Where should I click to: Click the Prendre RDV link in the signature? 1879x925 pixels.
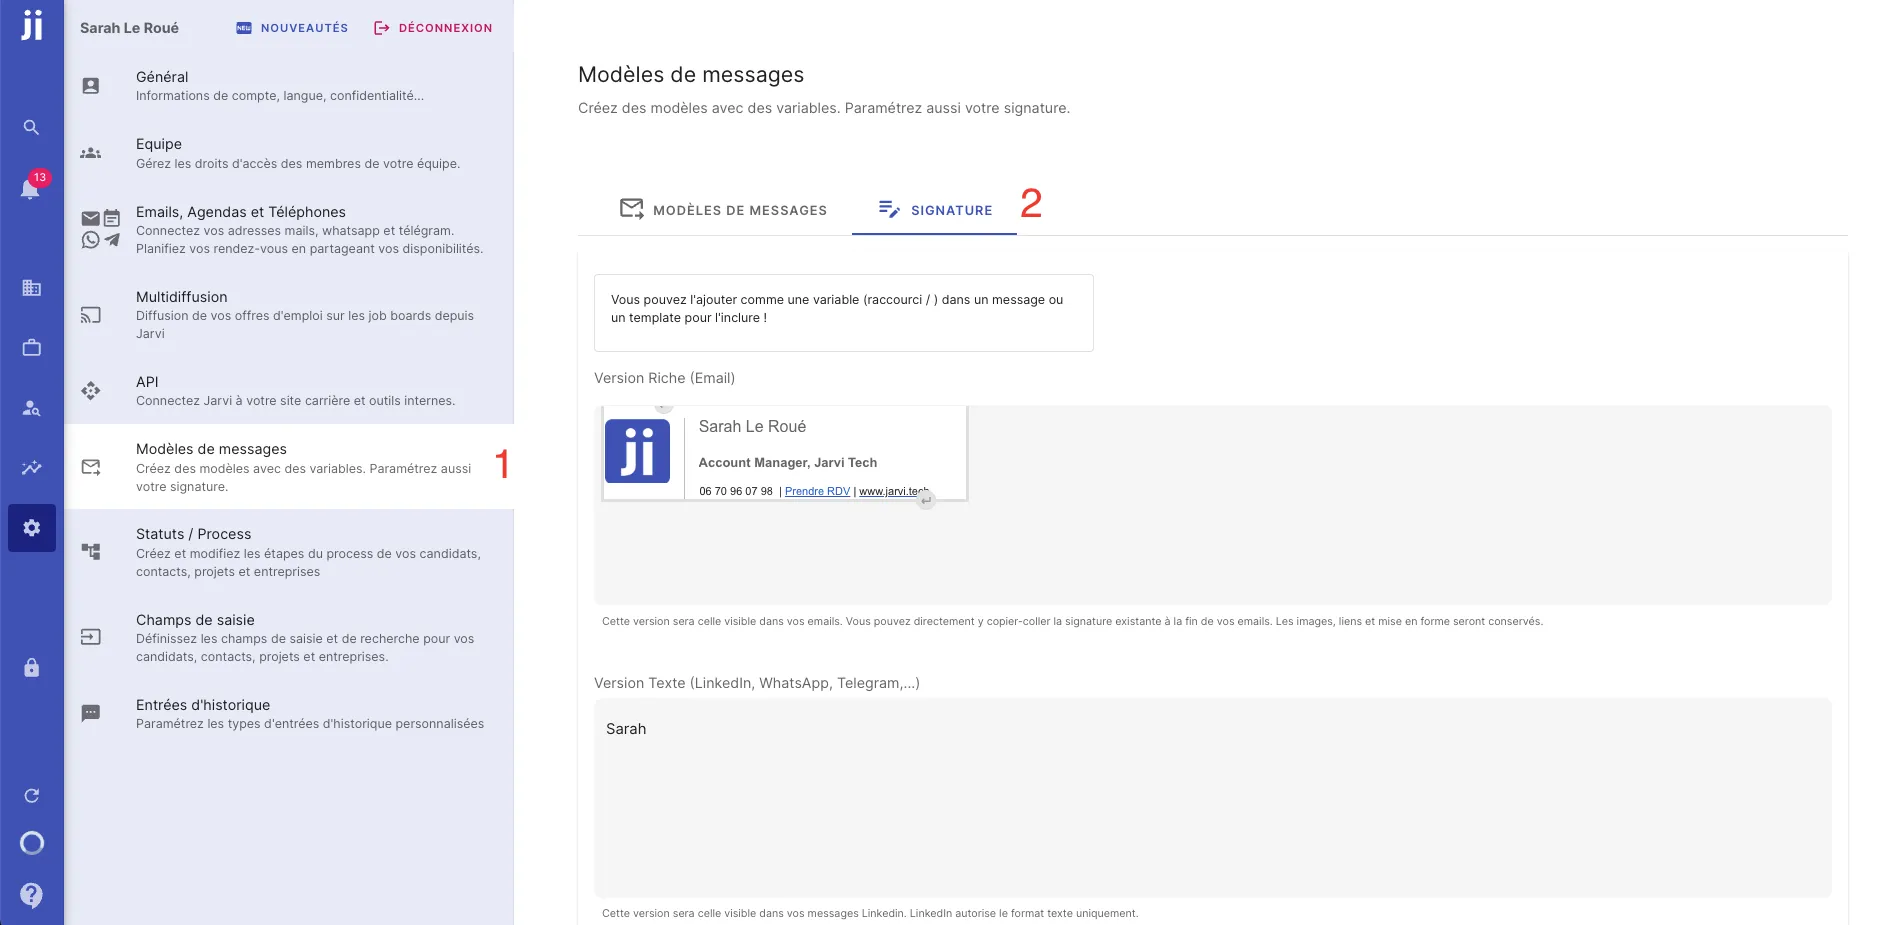coord(816,491)
